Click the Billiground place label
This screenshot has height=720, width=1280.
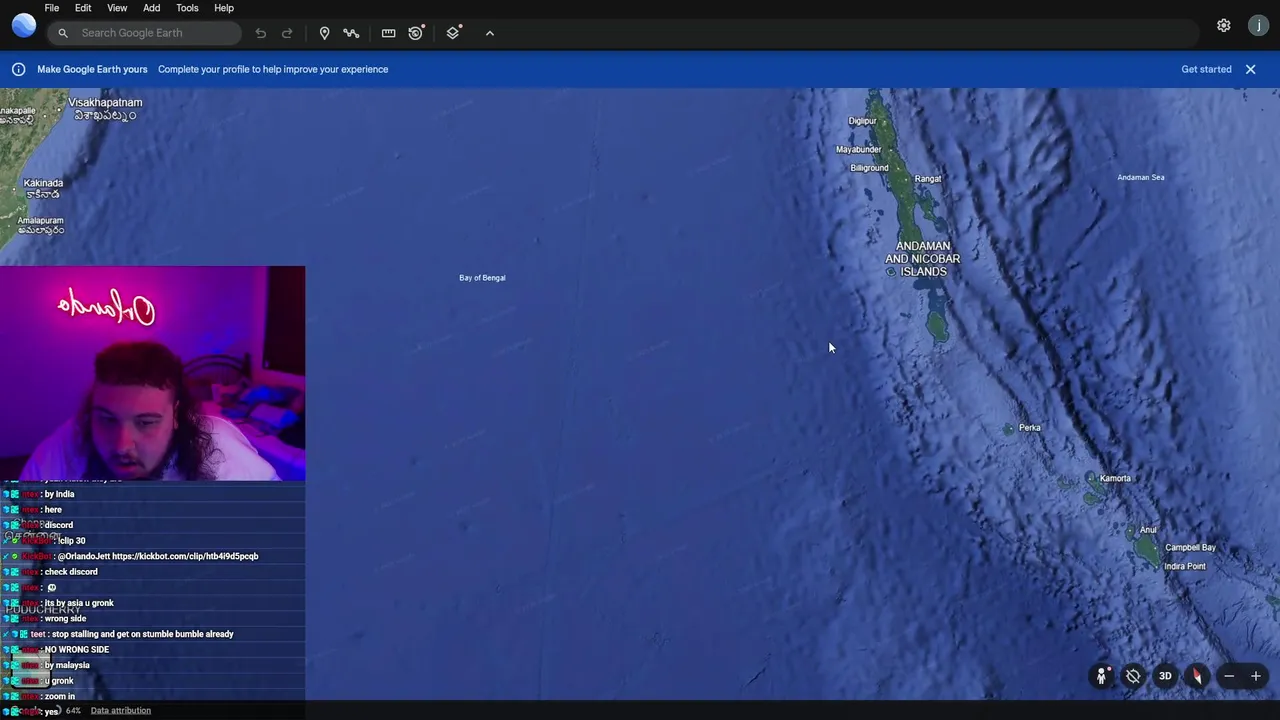click(869, 168)
